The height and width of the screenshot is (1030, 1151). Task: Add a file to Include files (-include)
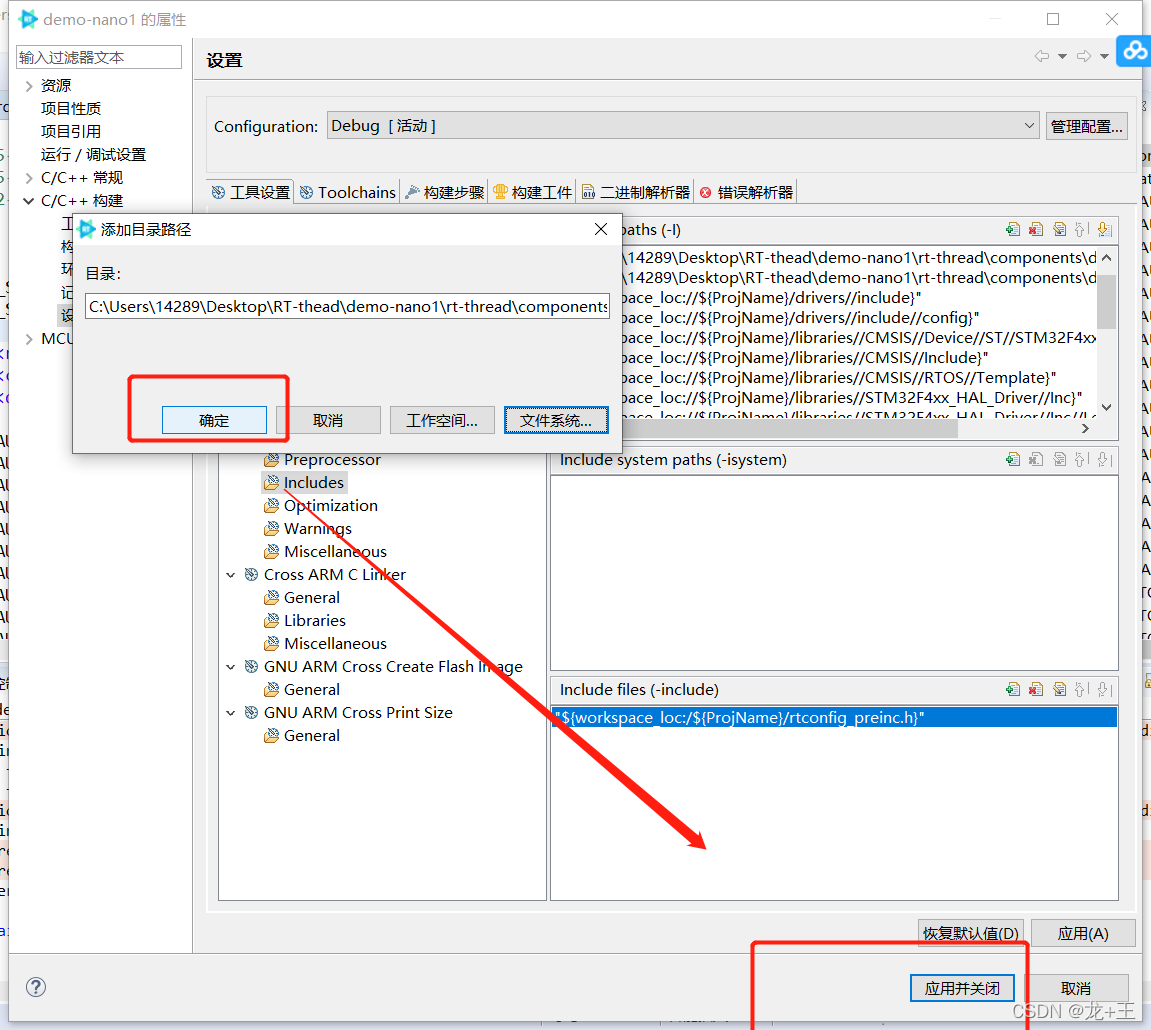[1013, 689]
